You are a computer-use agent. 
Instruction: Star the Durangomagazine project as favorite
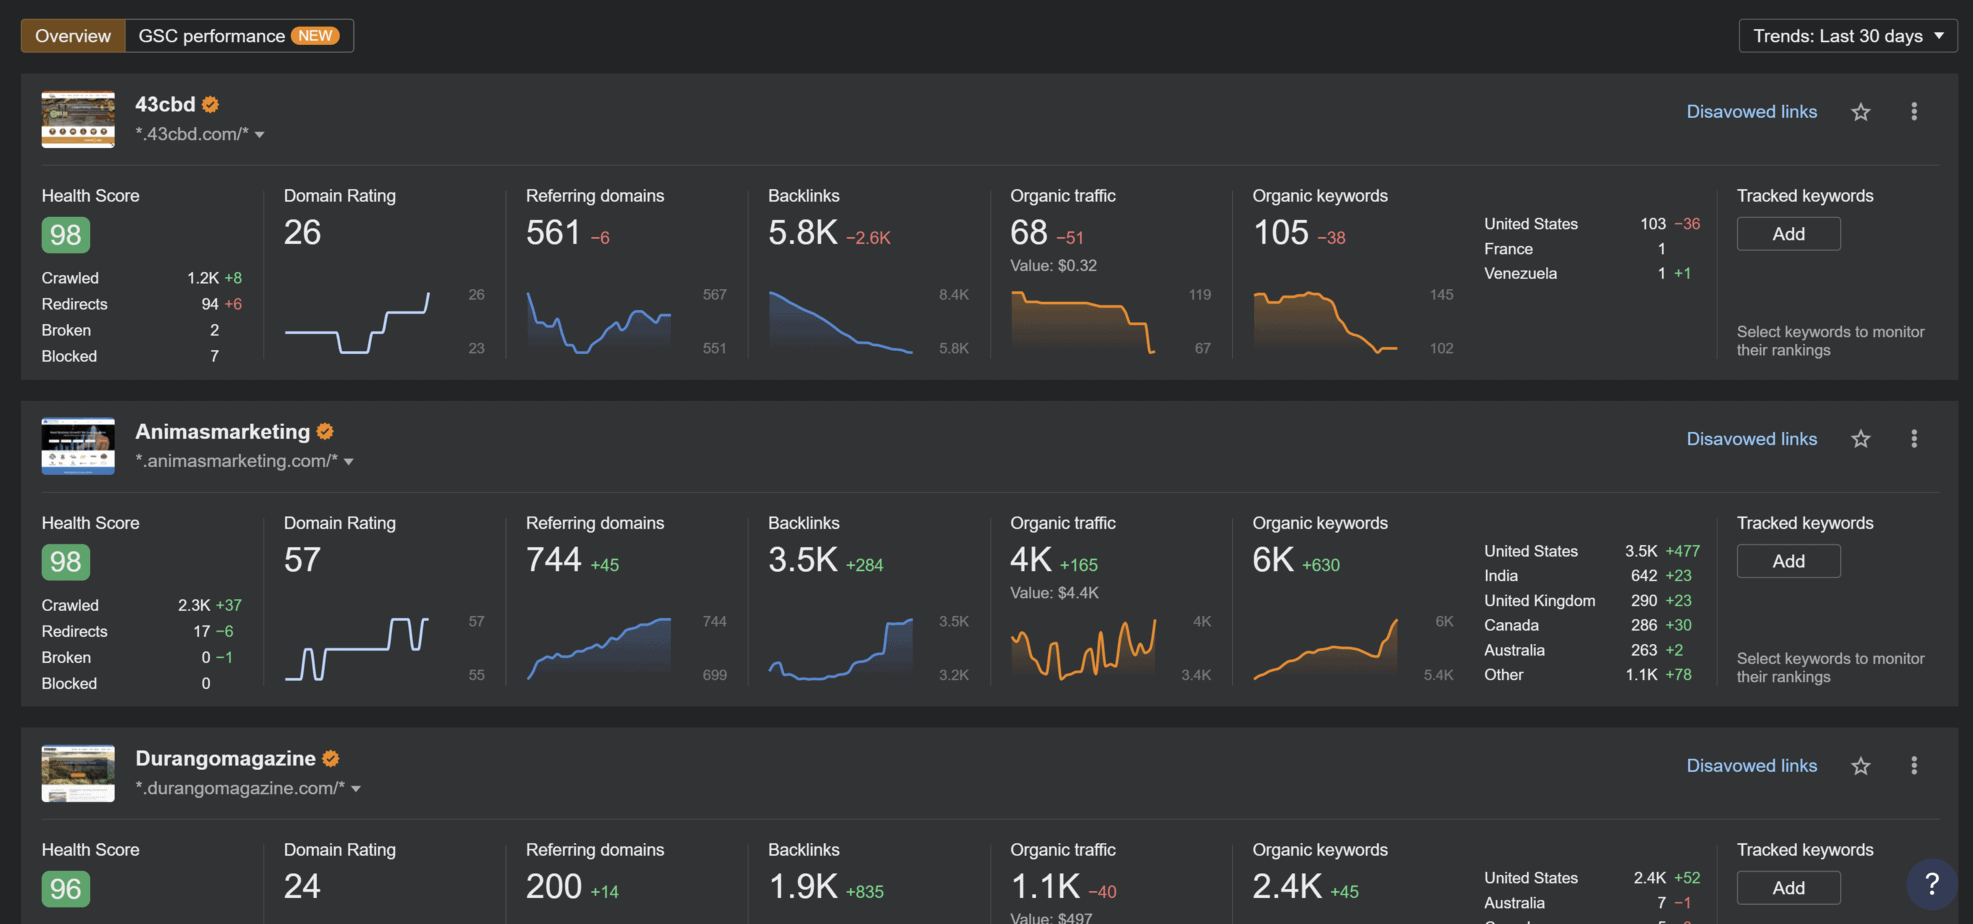(1861, 765)
